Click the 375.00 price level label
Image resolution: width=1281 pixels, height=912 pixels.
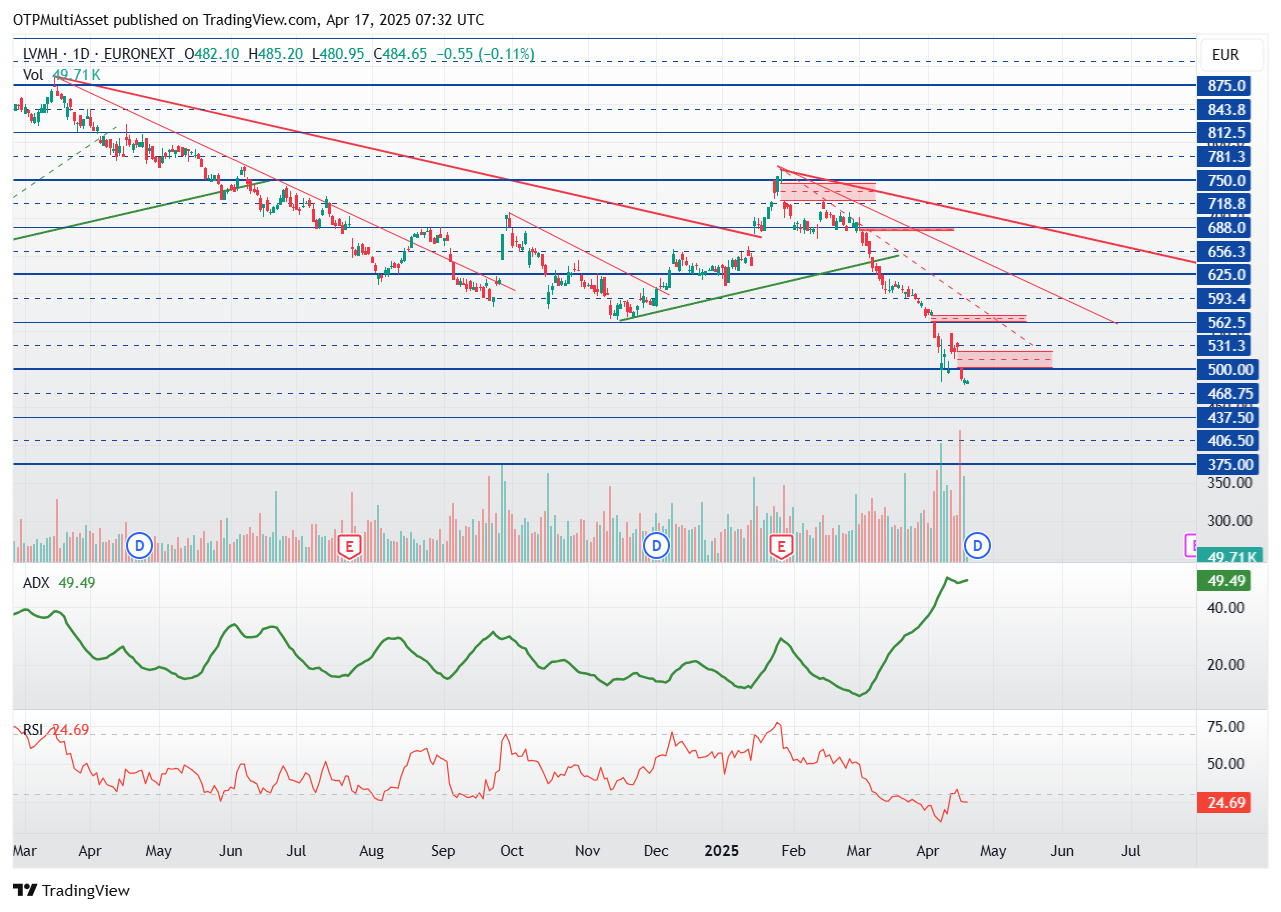pyautogui.click(x=1230, y=464)
